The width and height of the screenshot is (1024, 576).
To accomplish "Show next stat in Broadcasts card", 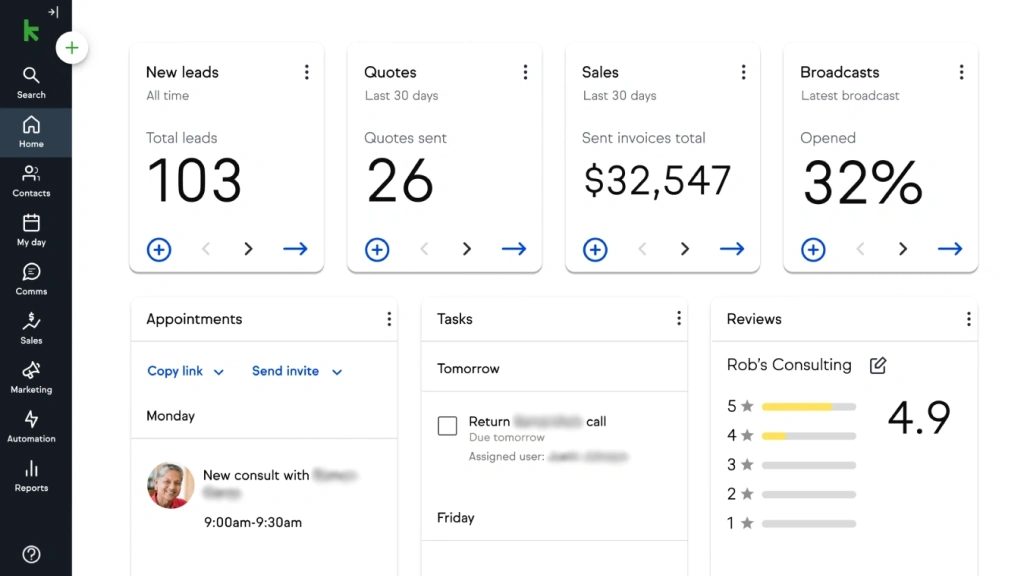I will click(x=903, y=249).
